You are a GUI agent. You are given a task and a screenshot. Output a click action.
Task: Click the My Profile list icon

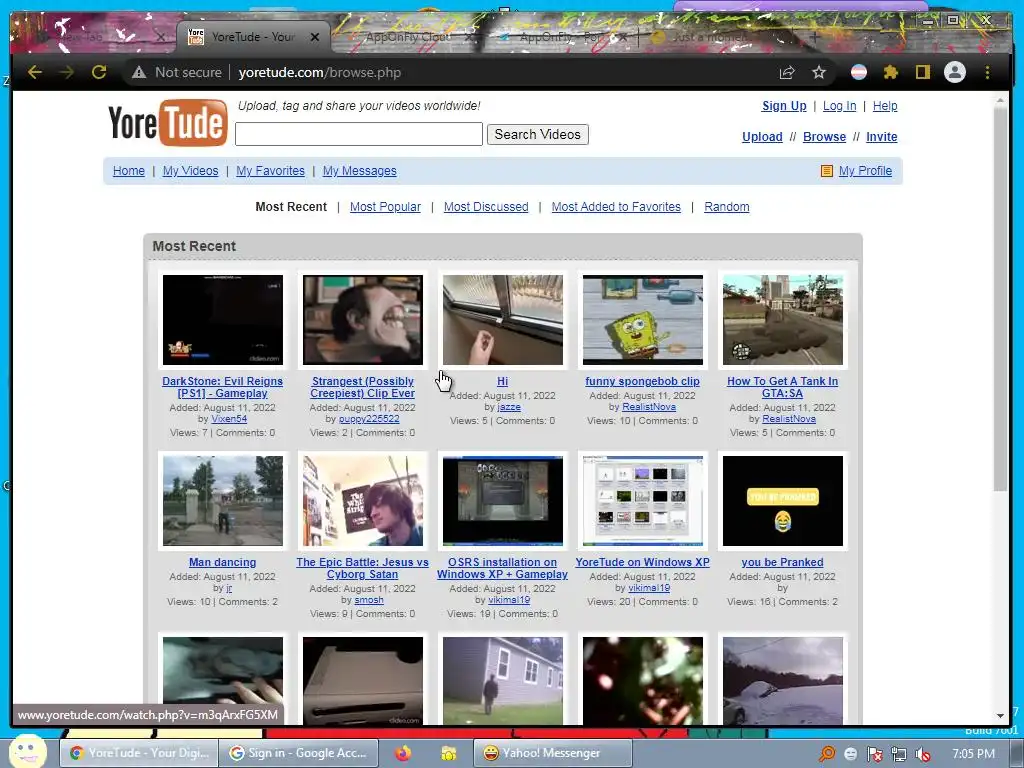[827, 171]
